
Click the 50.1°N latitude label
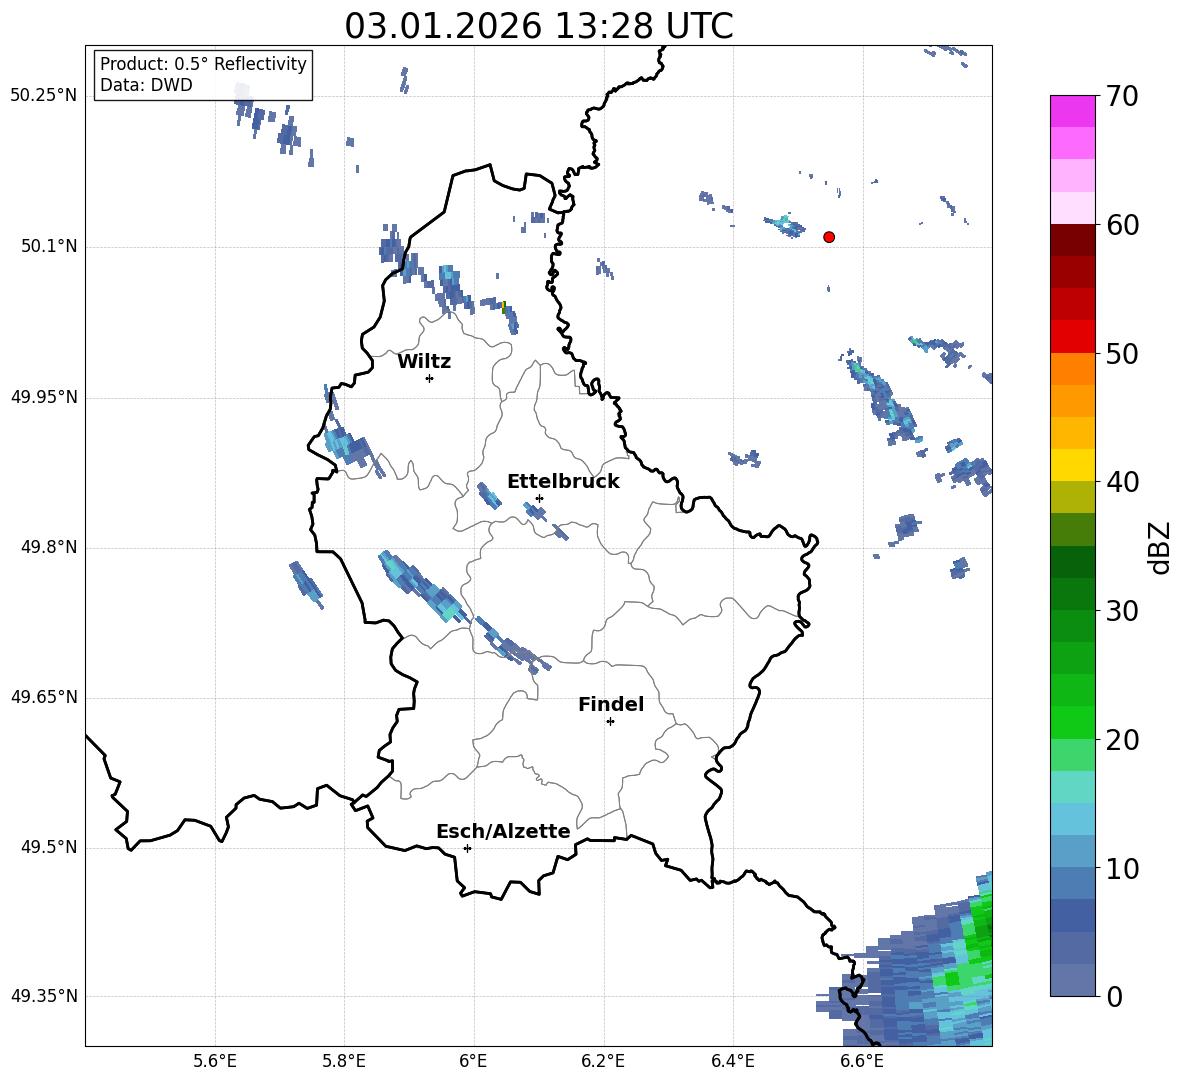(x=49, y=247)
